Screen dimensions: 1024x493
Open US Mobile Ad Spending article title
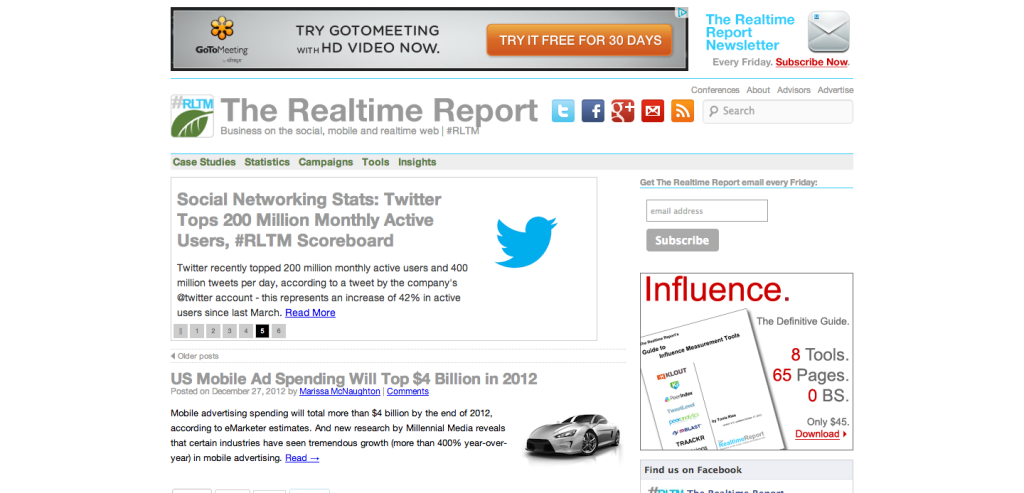click(354, 379)
